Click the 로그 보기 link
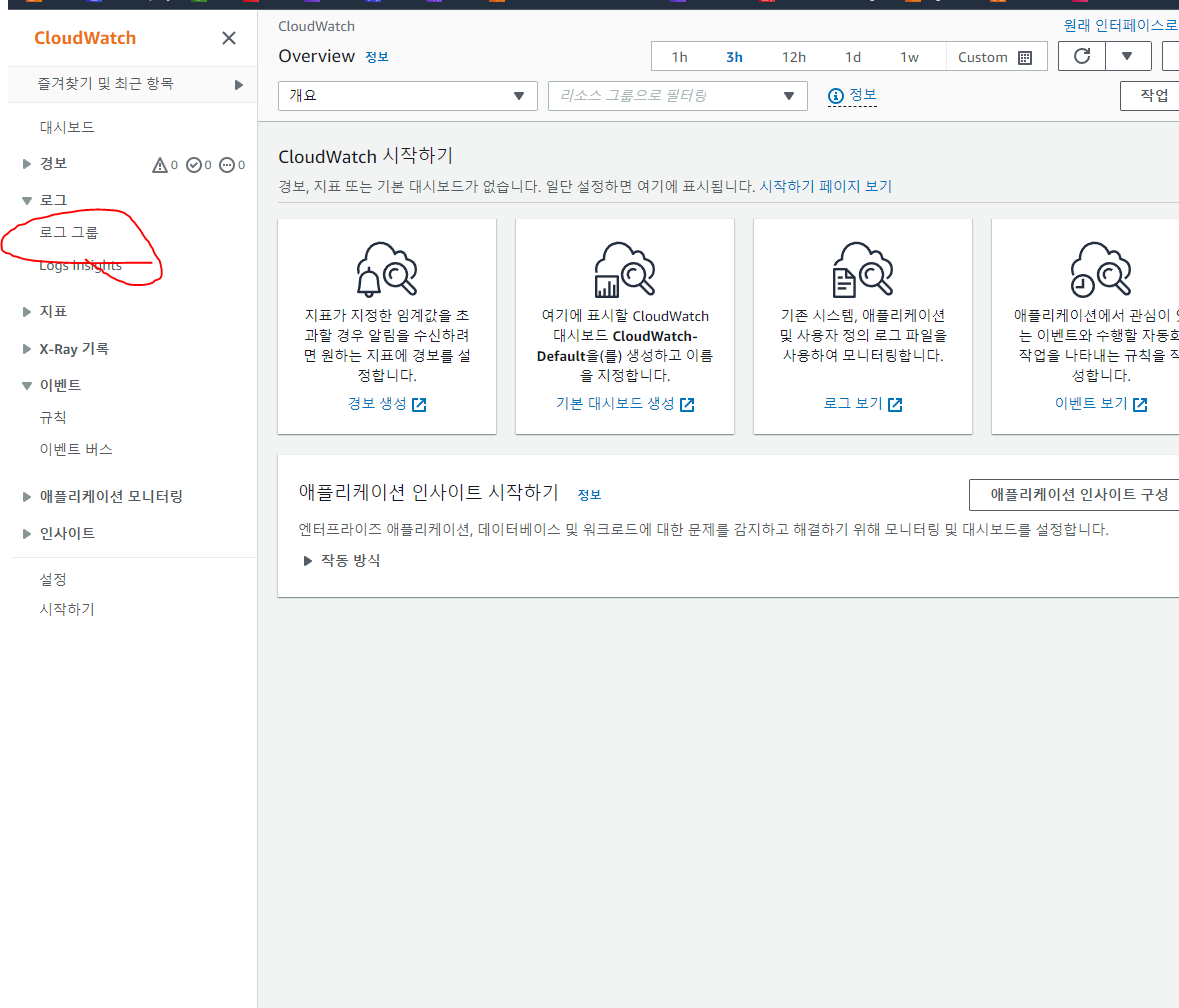This screenshot has height=1008, width=1179. pyautogui.click(x=862, y=404)
